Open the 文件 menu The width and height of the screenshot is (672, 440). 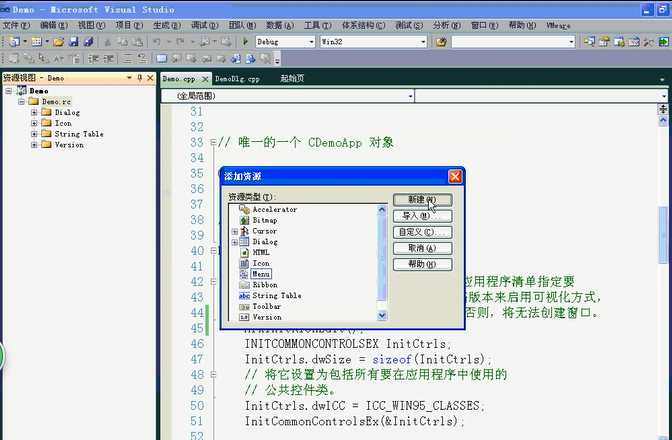coord(16,26)
